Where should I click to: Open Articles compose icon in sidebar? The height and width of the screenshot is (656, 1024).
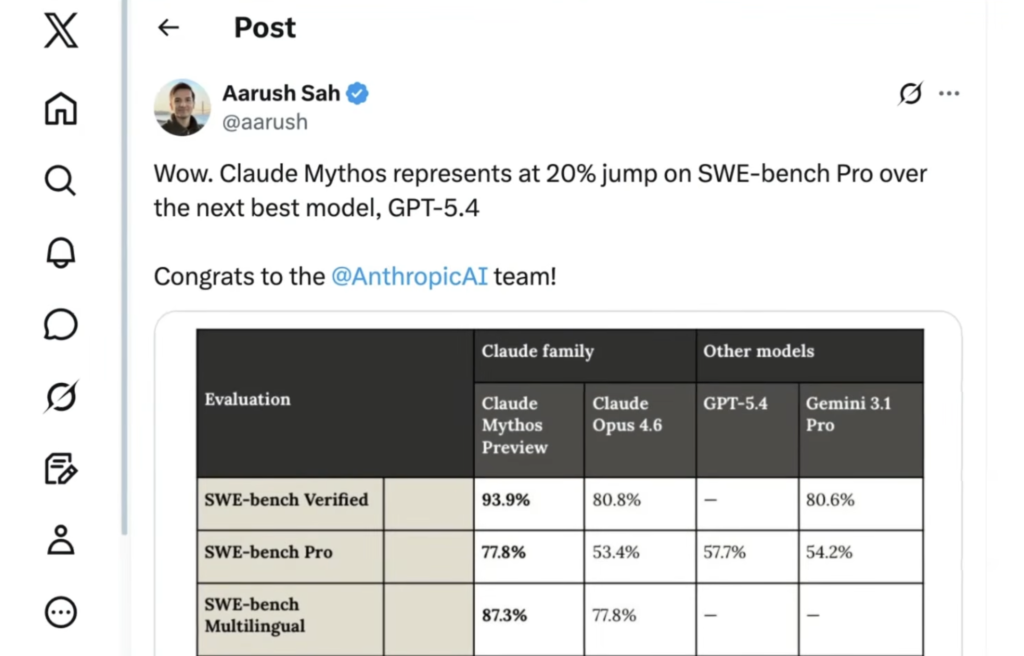[x=61, y=468]
